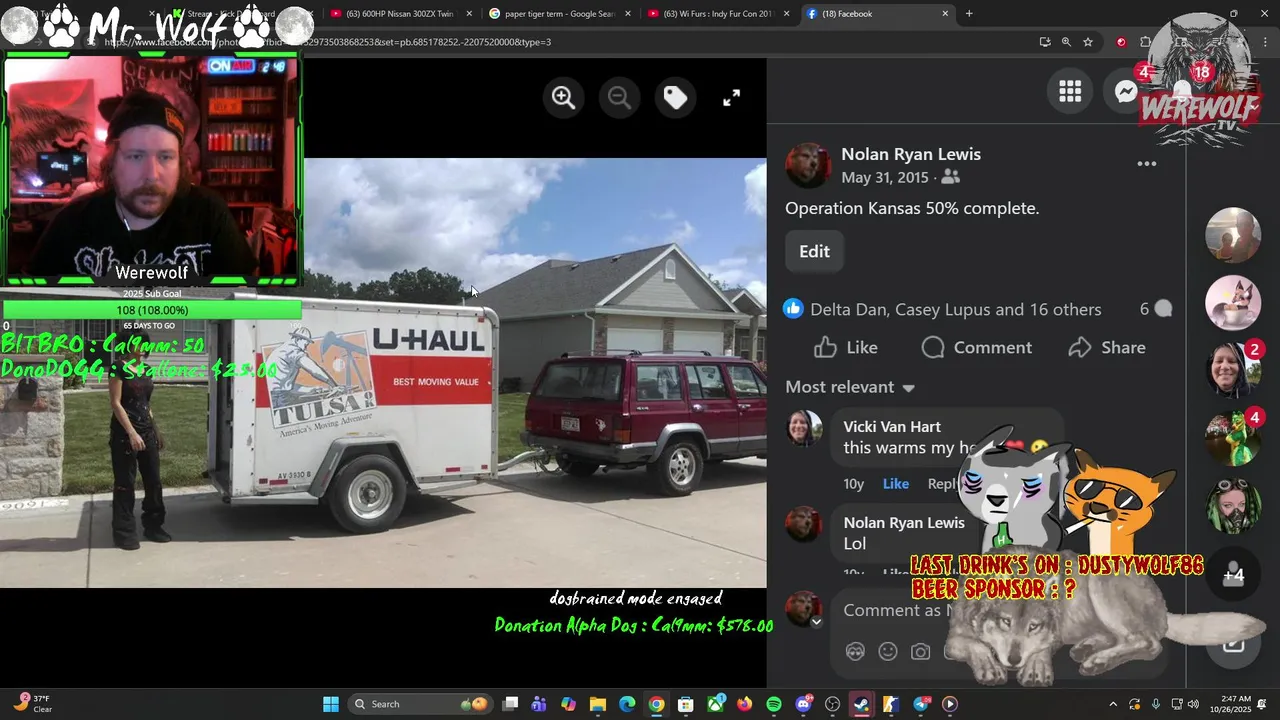Open File Explorer from the taskbar
This screenshot has height=720, width=1280.
point(598,704)
